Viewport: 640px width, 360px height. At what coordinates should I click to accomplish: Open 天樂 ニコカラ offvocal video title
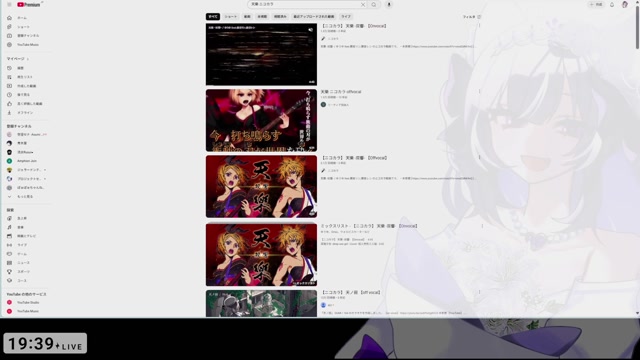click(341, 92)
